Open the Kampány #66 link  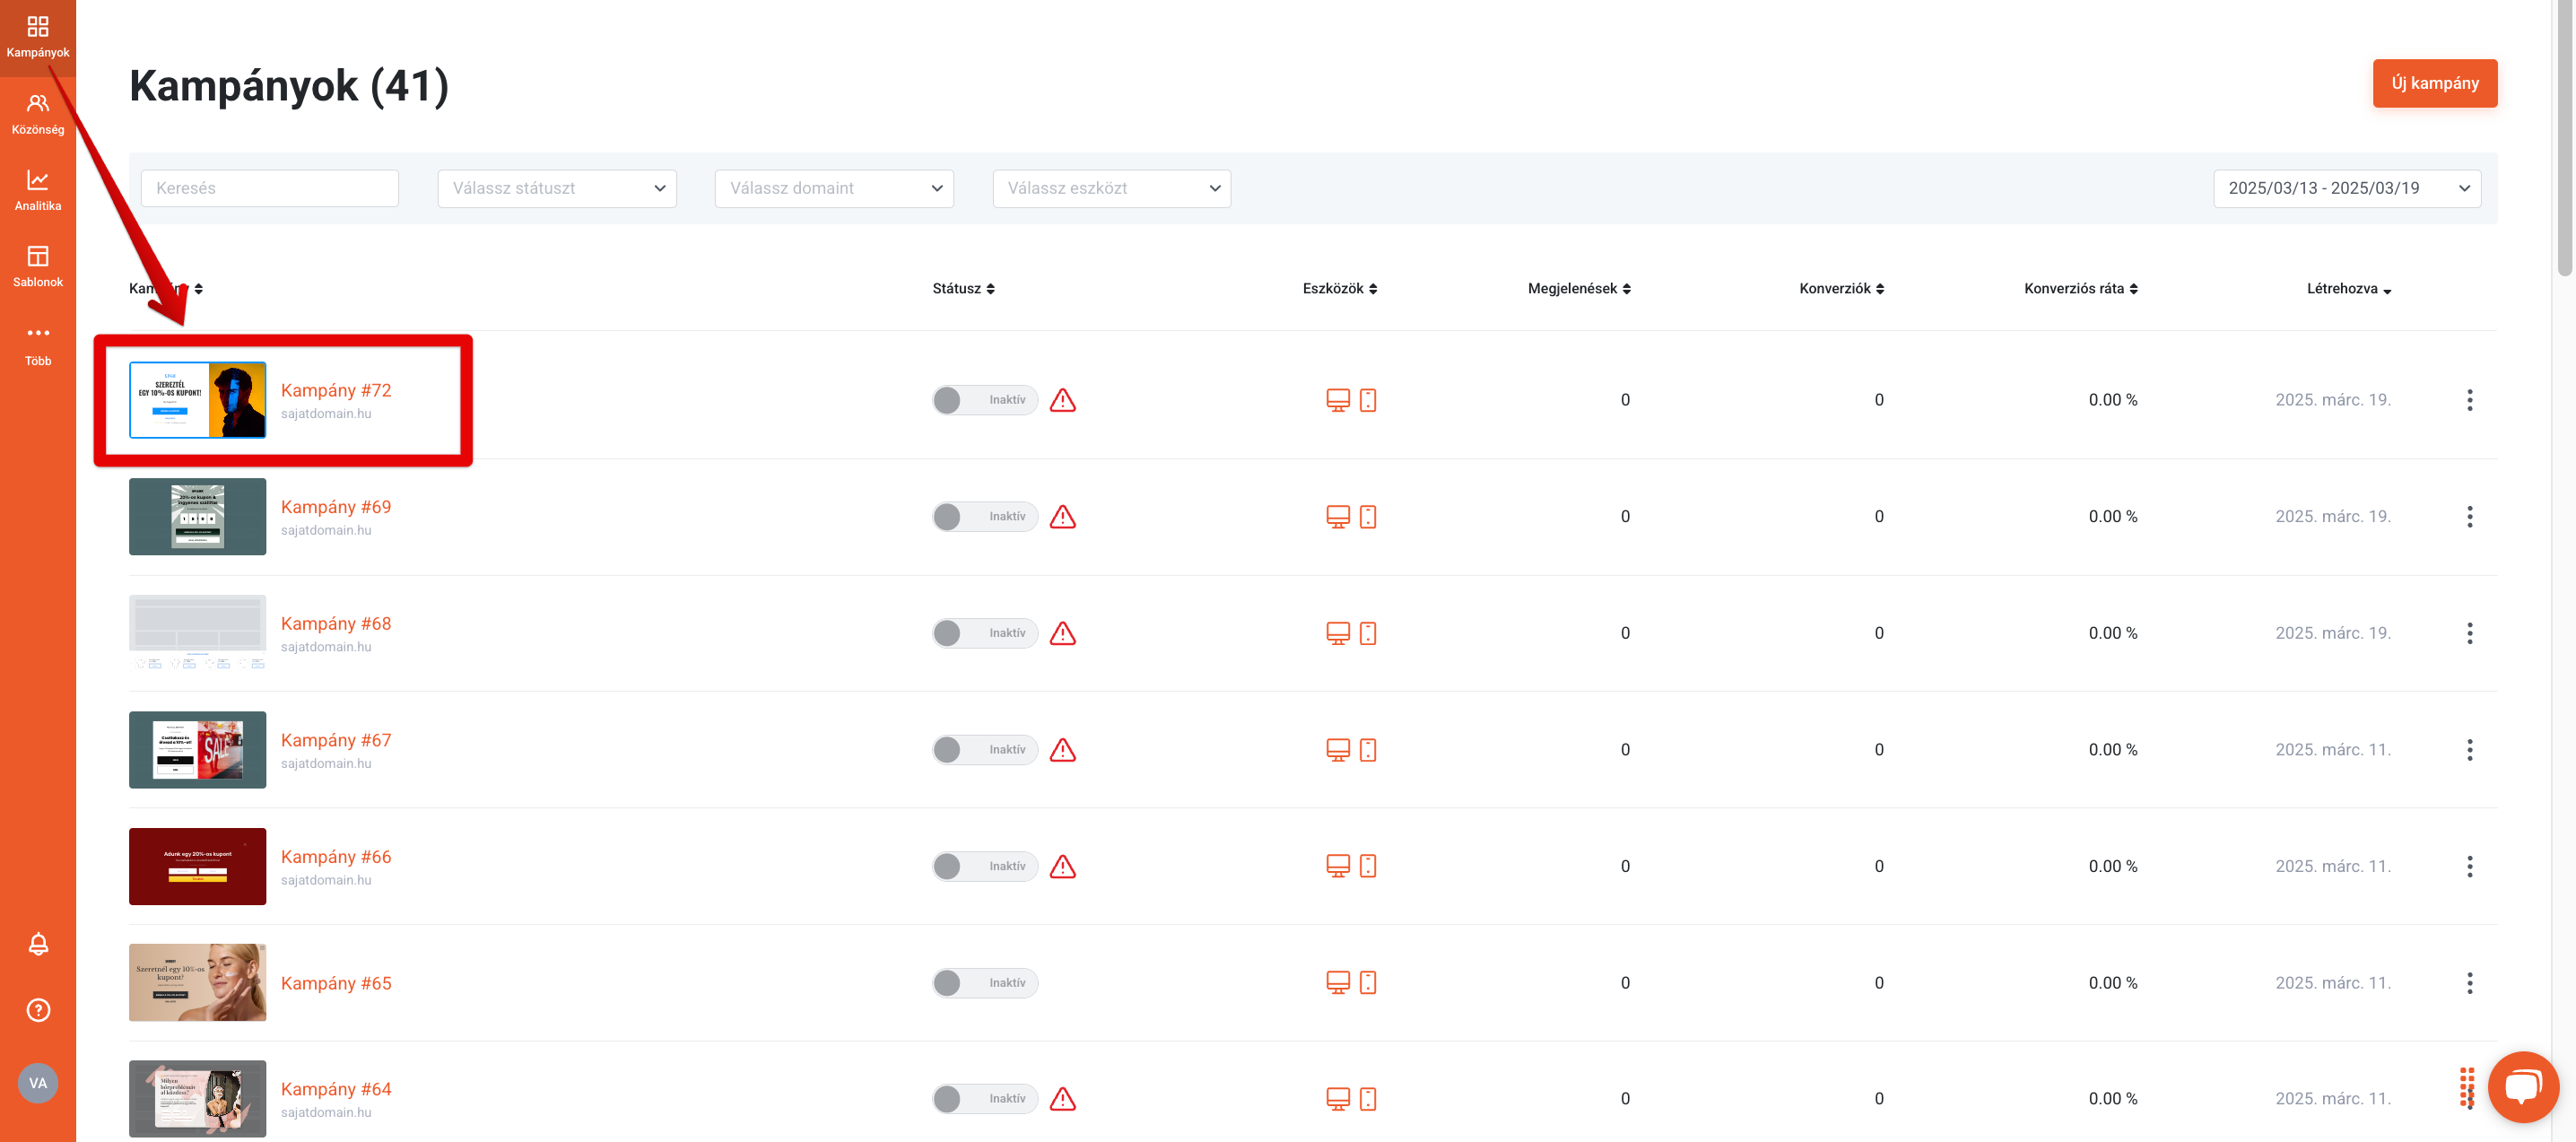click(336, 857)
